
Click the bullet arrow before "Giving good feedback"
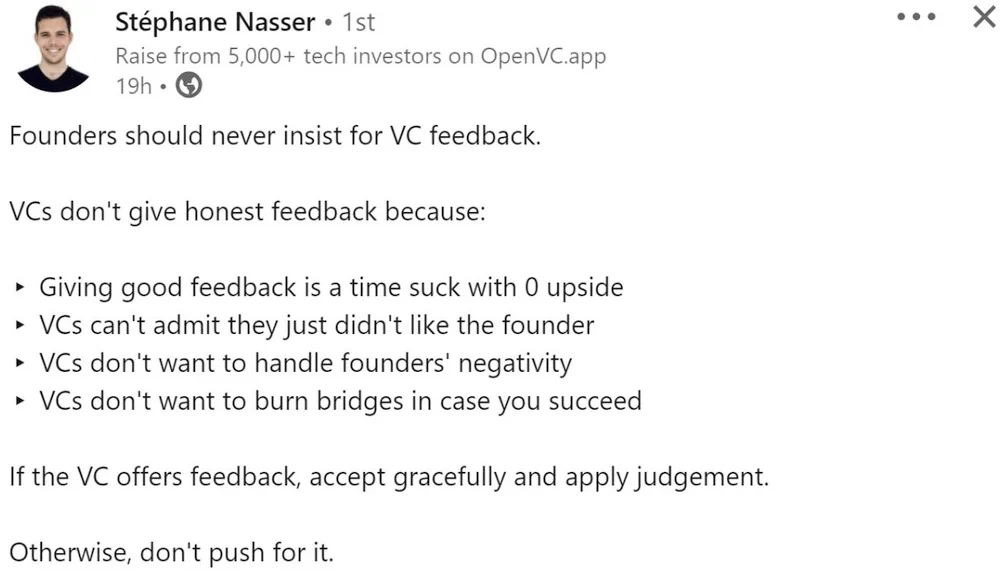click(x=20, y=289)
